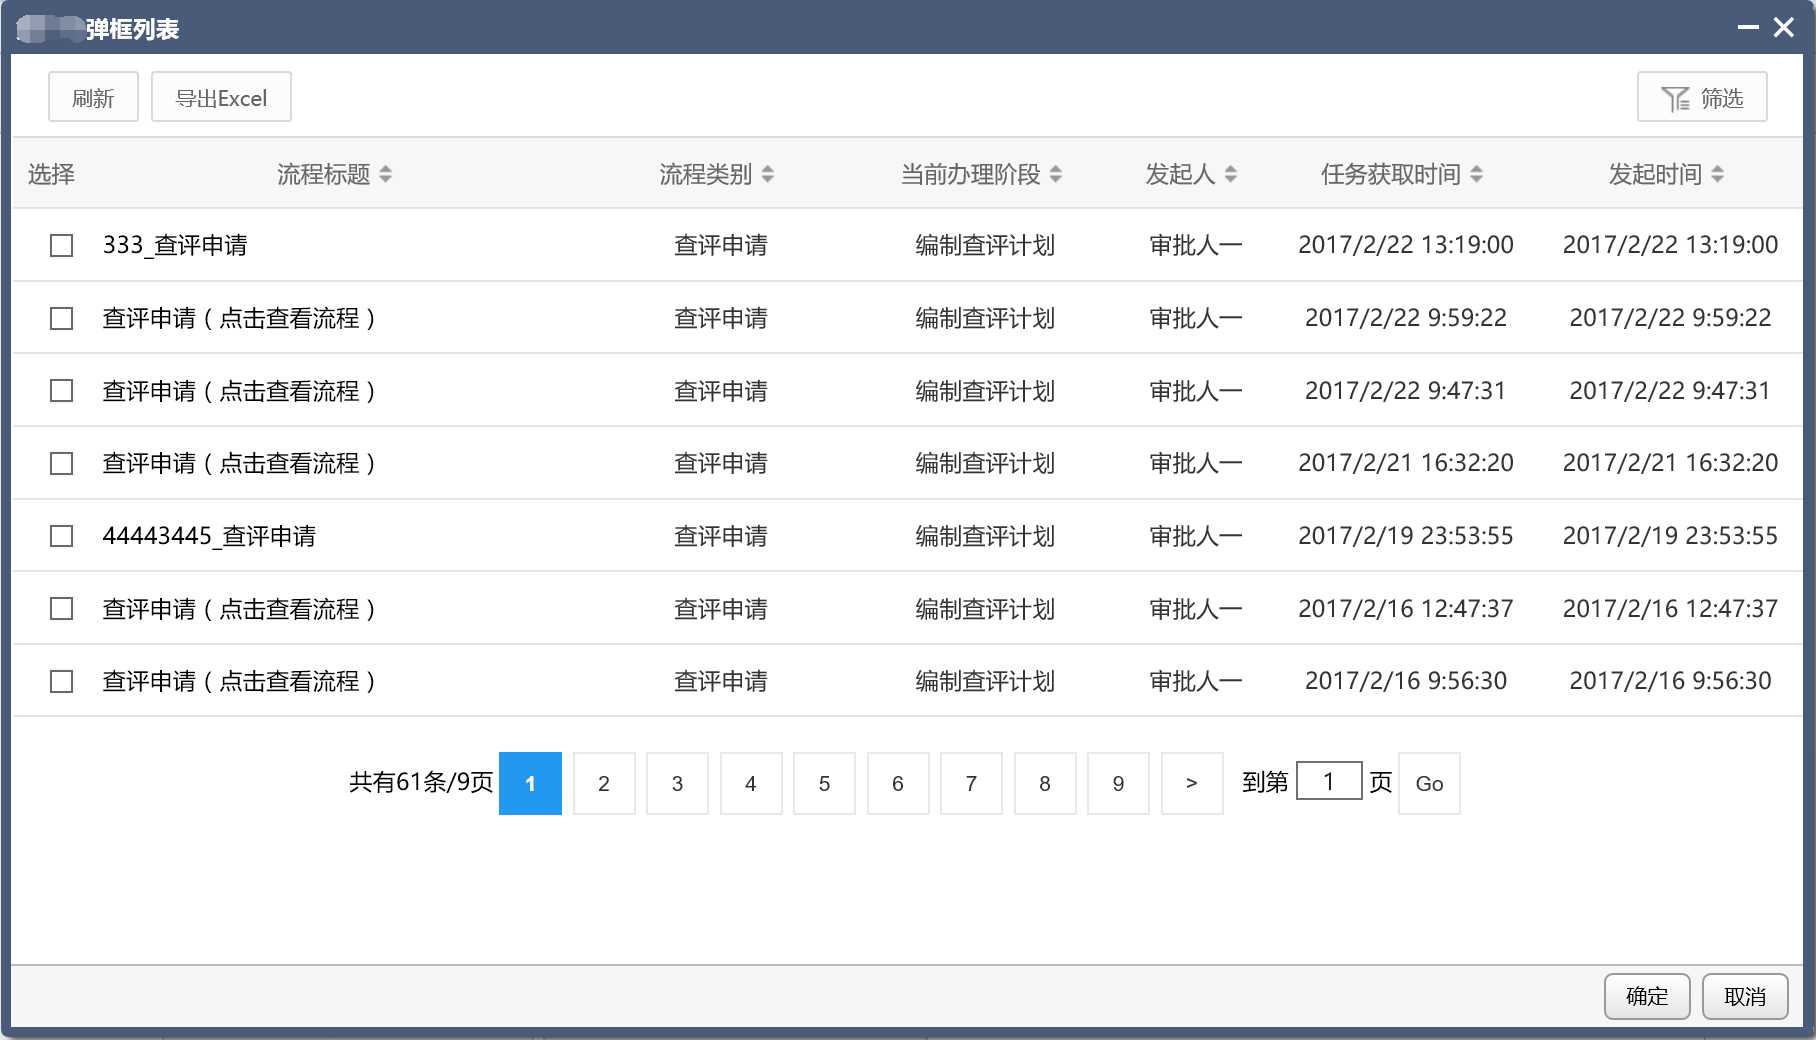Go to page 3 of results
This screenshot has width=1816, height=1040.
coord(677,783)
